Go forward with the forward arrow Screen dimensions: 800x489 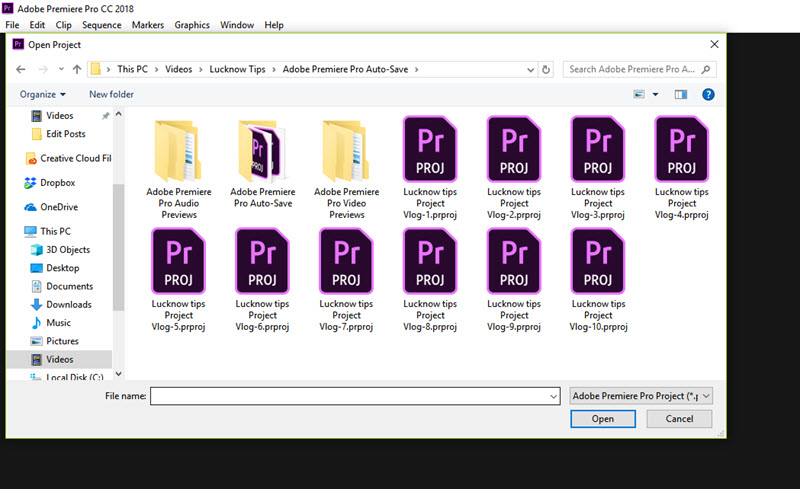tap(43, 69)
